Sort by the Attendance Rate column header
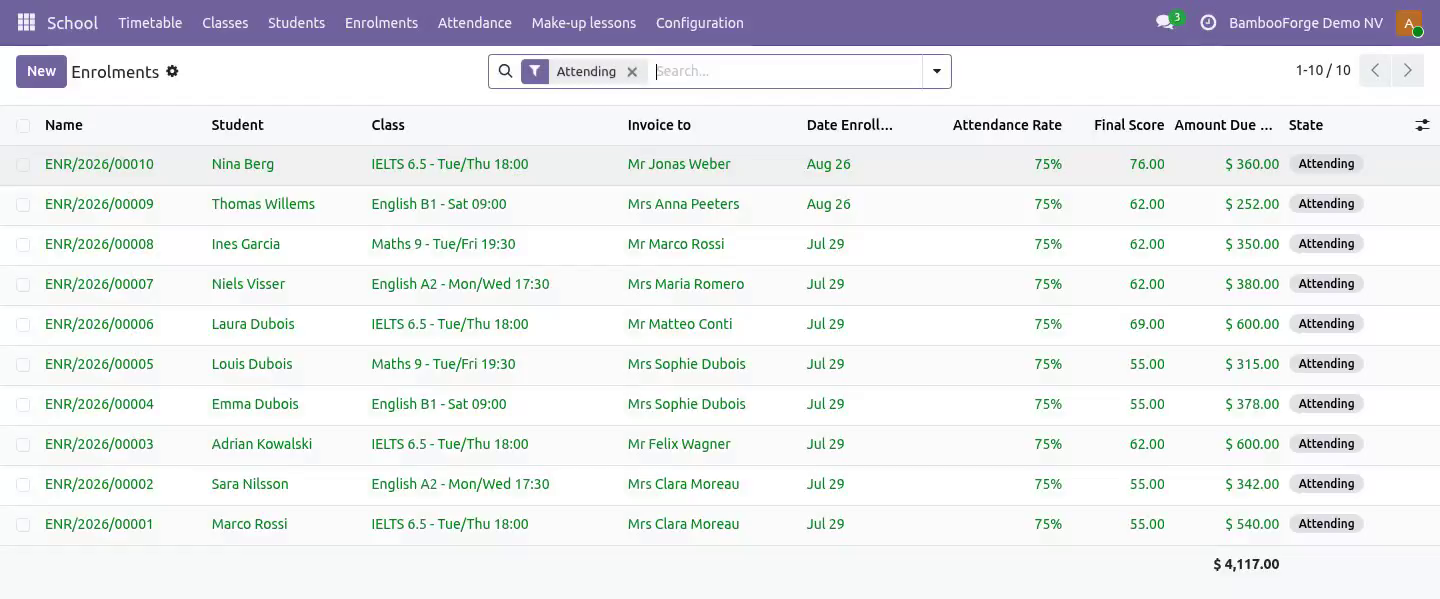Viewport: 1440px width, 599px height. click(x=1007, y=125)
